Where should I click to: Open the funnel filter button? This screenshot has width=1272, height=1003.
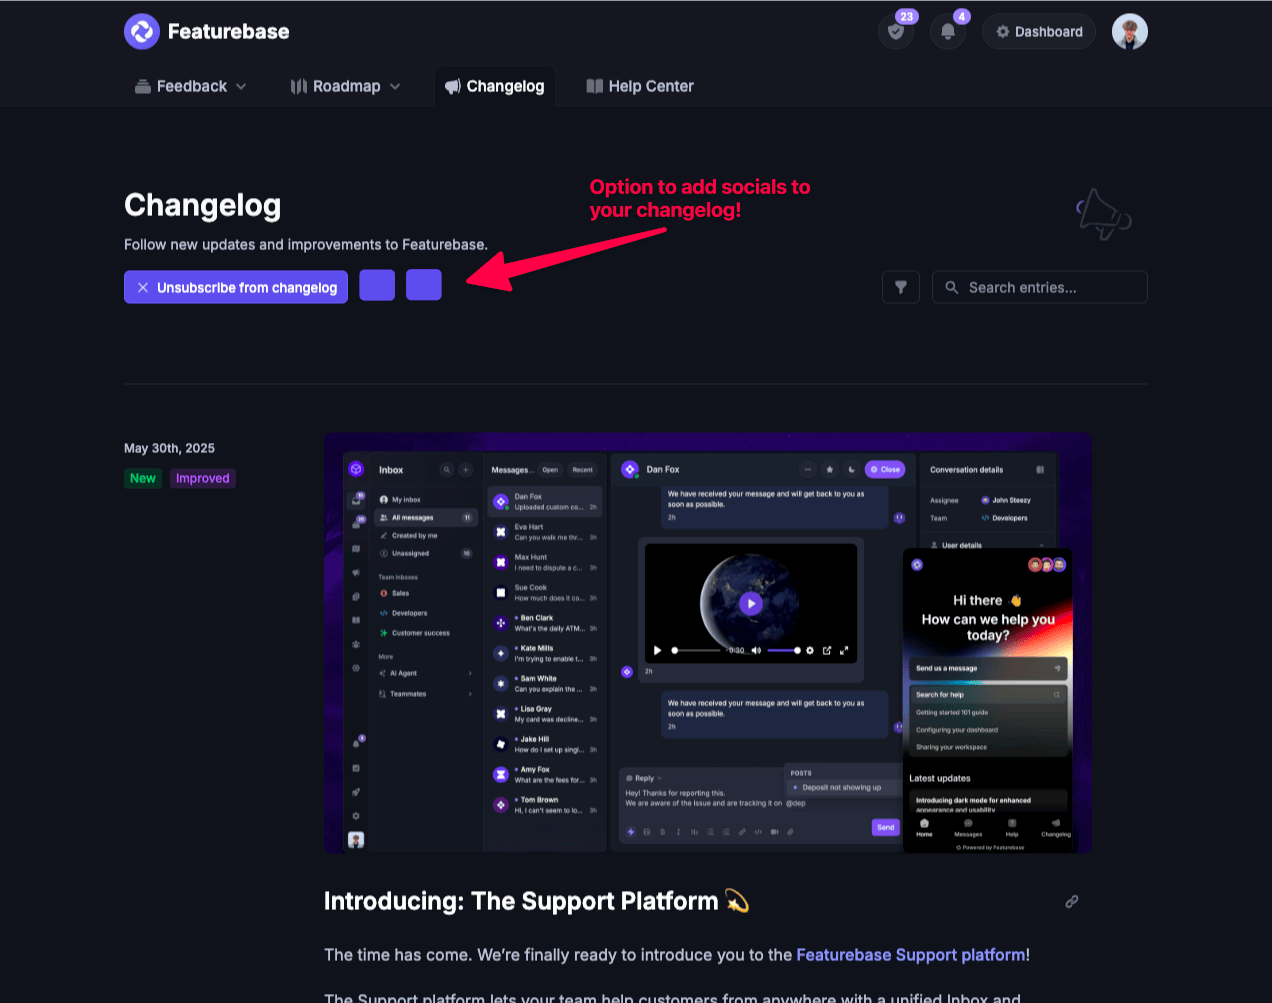(x=901, y=287)
